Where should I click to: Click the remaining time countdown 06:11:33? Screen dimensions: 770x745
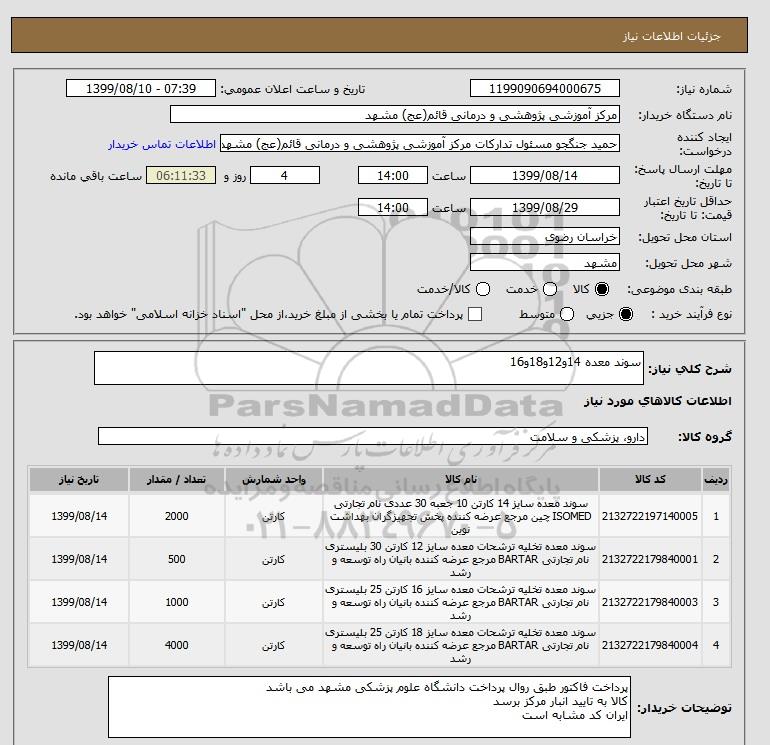coord(181,175)
